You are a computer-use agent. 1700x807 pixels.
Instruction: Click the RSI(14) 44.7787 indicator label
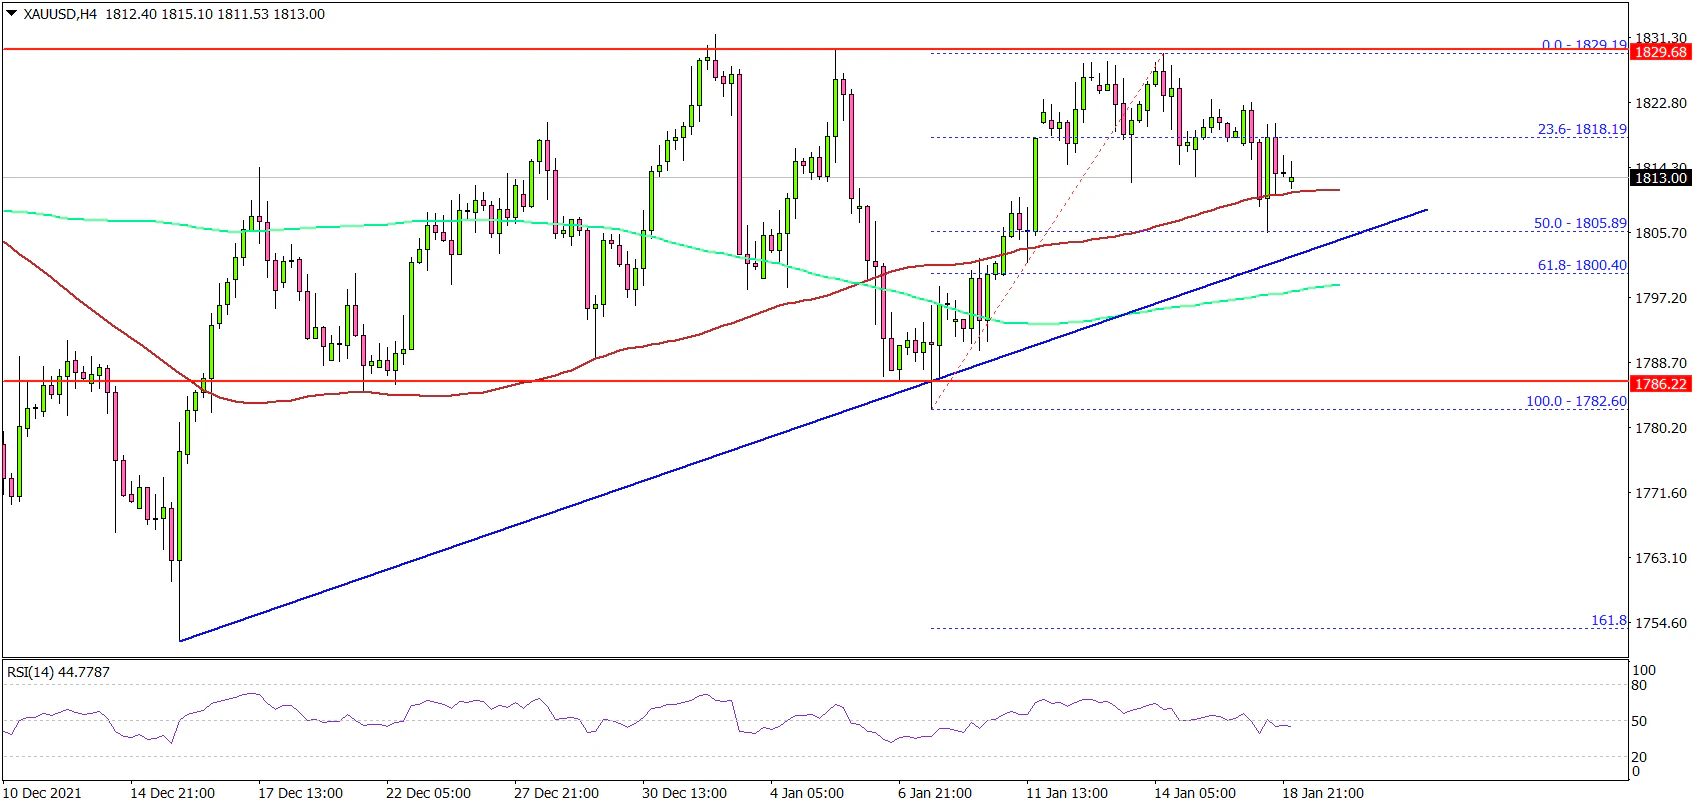[x=58, y=672]
